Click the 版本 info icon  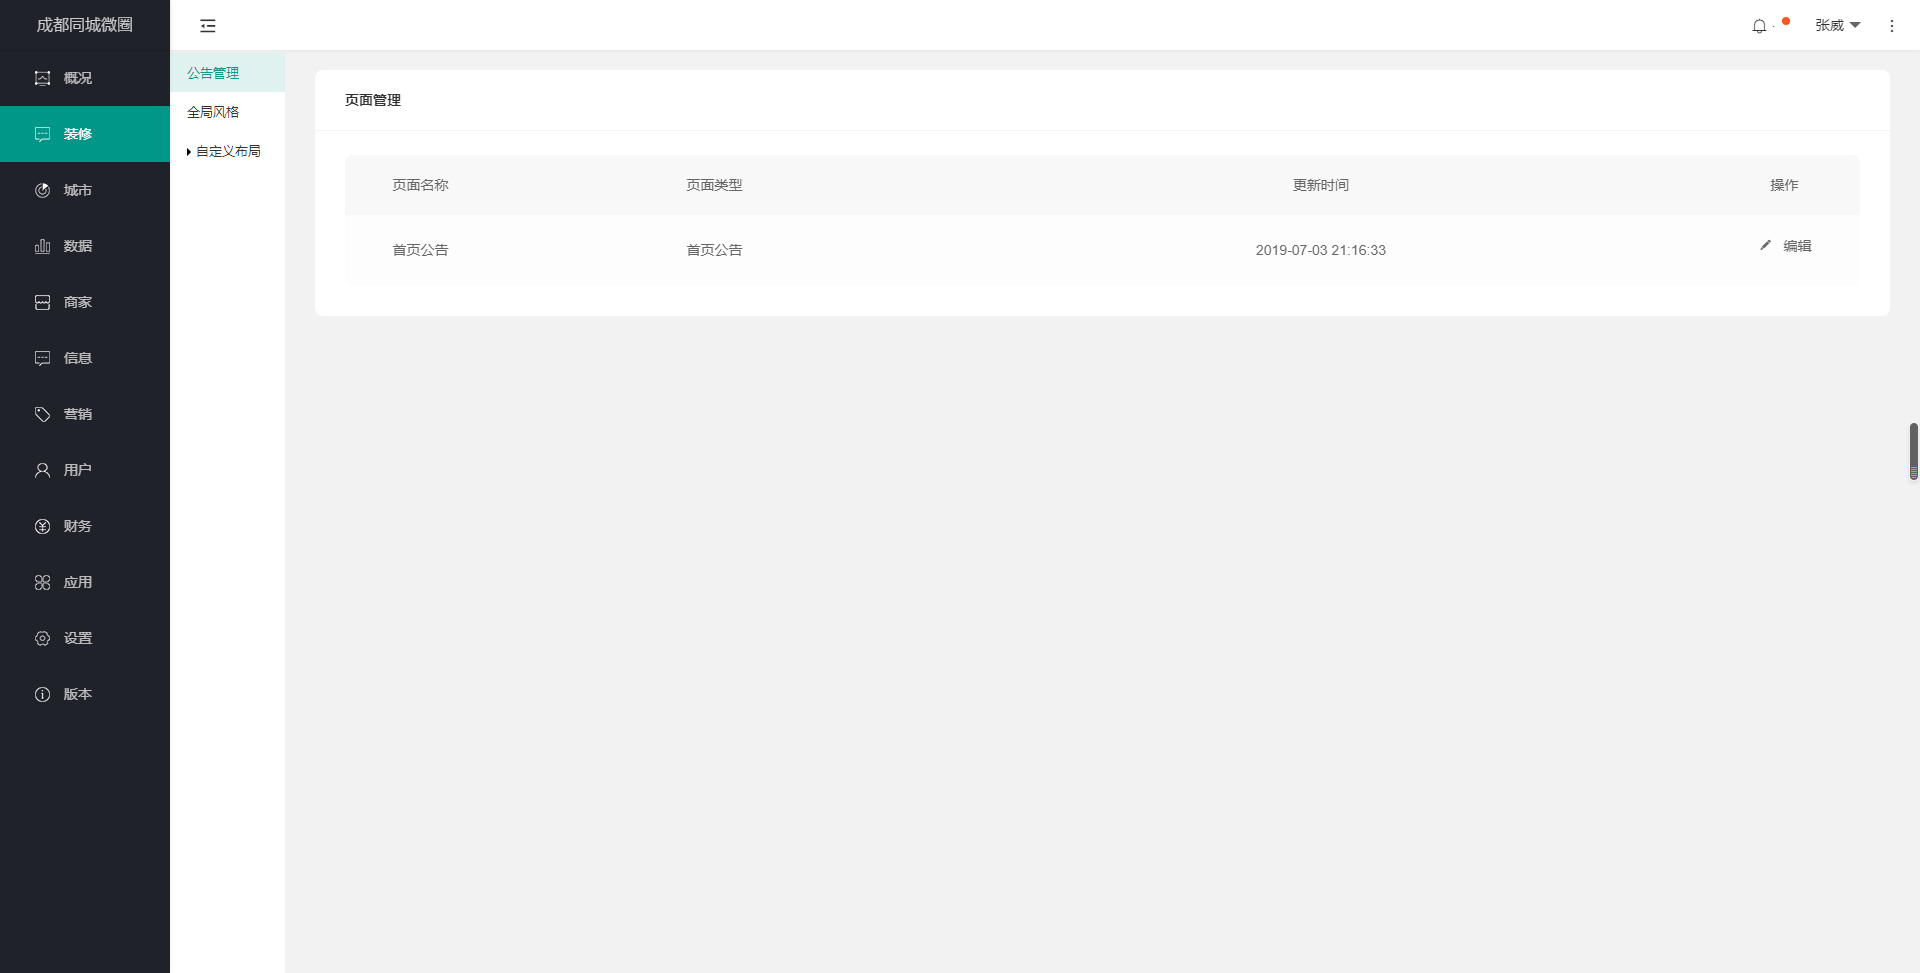click(x=42, y=694)
